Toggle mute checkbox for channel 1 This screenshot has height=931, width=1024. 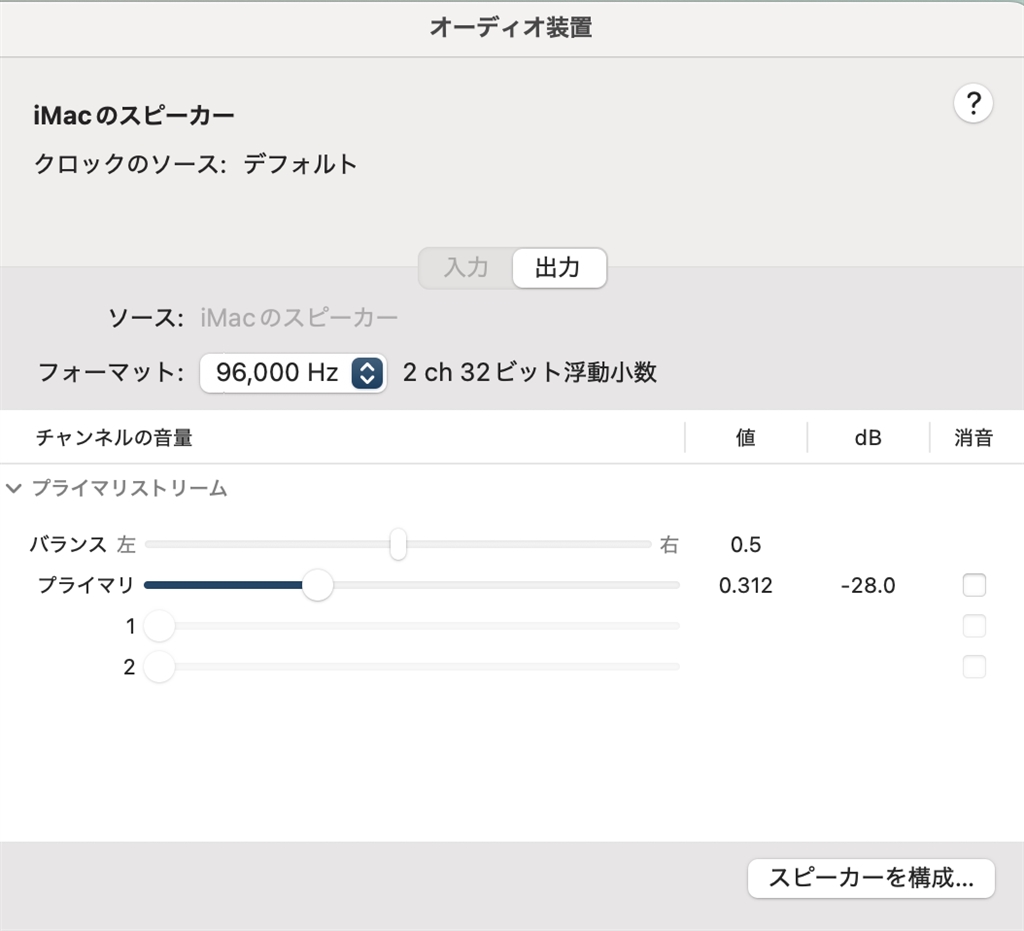974,626
